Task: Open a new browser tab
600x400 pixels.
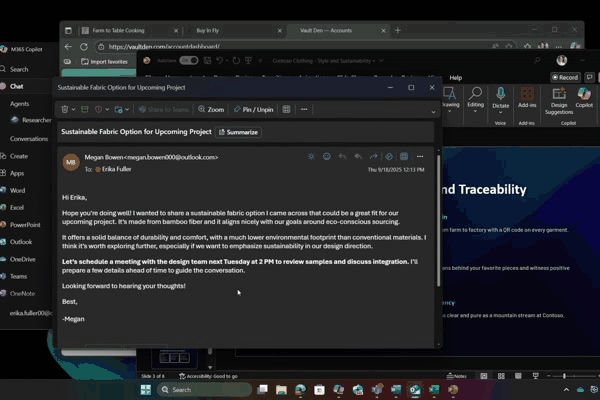Action: point(398,30)
